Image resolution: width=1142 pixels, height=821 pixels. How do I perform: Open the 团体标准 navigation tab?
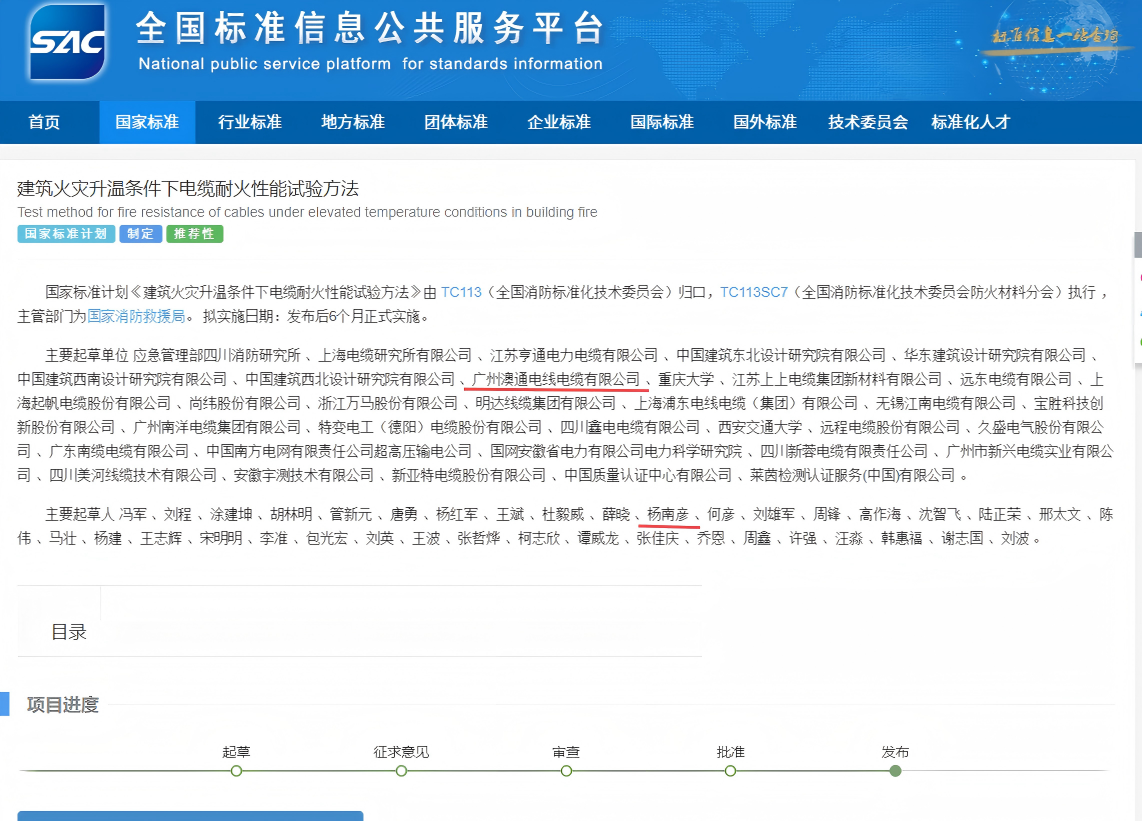point(455,122)
